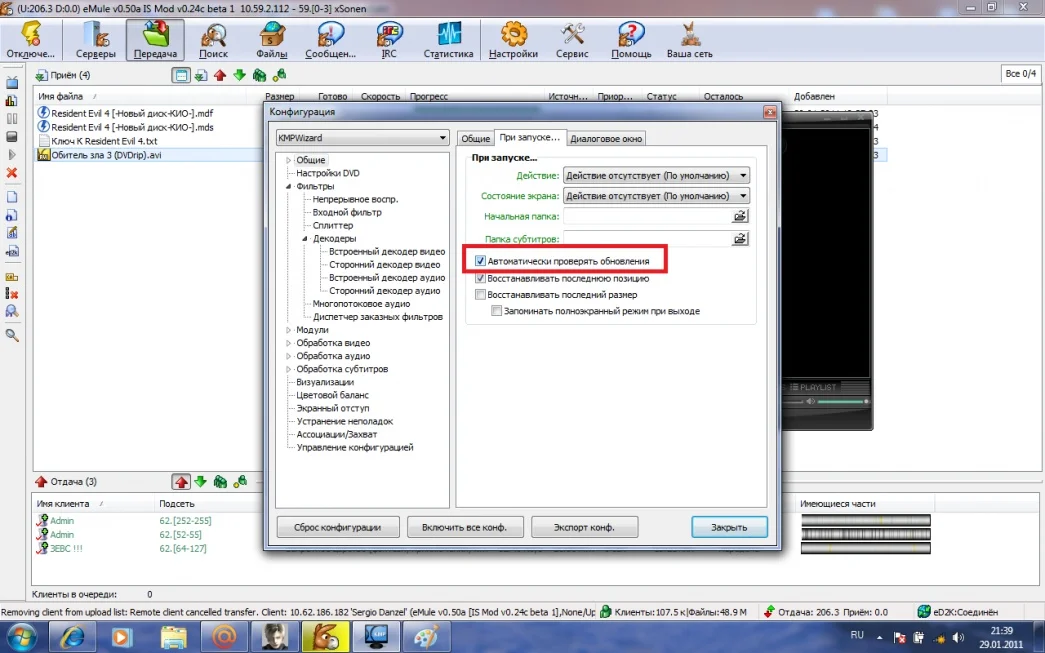Click the red X cancel icon in left sidebar
The height and width of the screenshot is (653, 1045).
point(12,173)
